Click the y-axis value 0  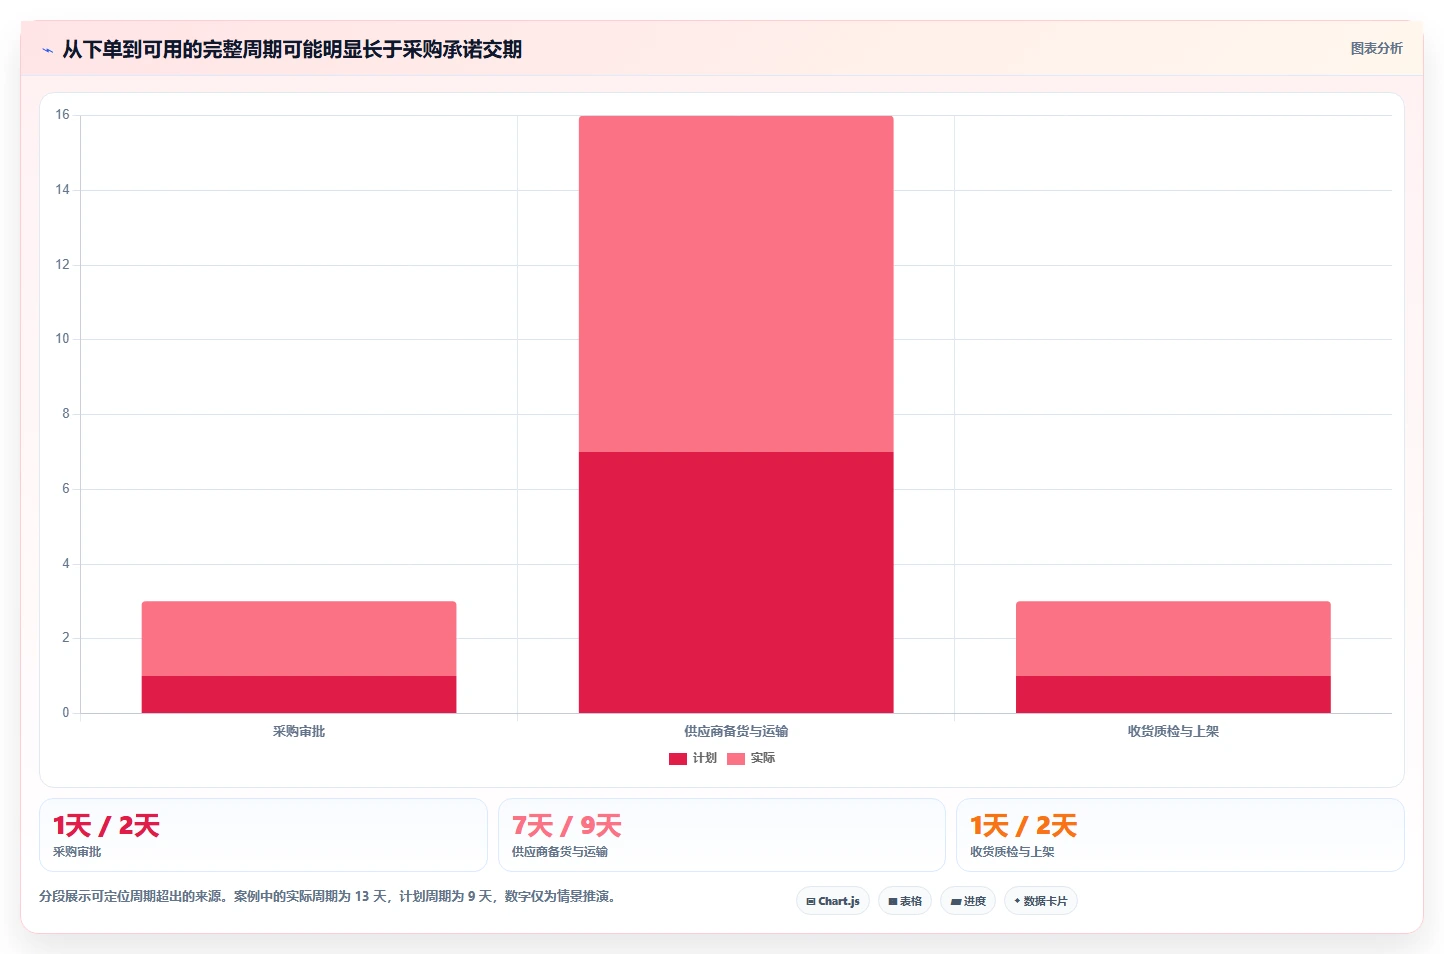pos(66,713)
